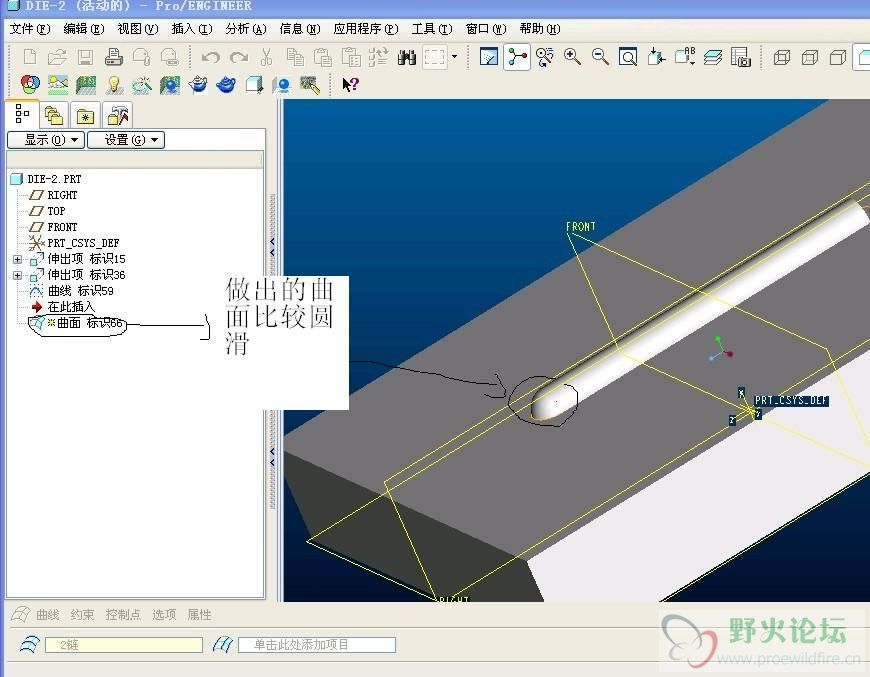Image resolution: width=870 pixels, height=677 pixels.
Task: Open the 显示(O) dropdown
Action: pyautogui.click(x=46, y=140)
